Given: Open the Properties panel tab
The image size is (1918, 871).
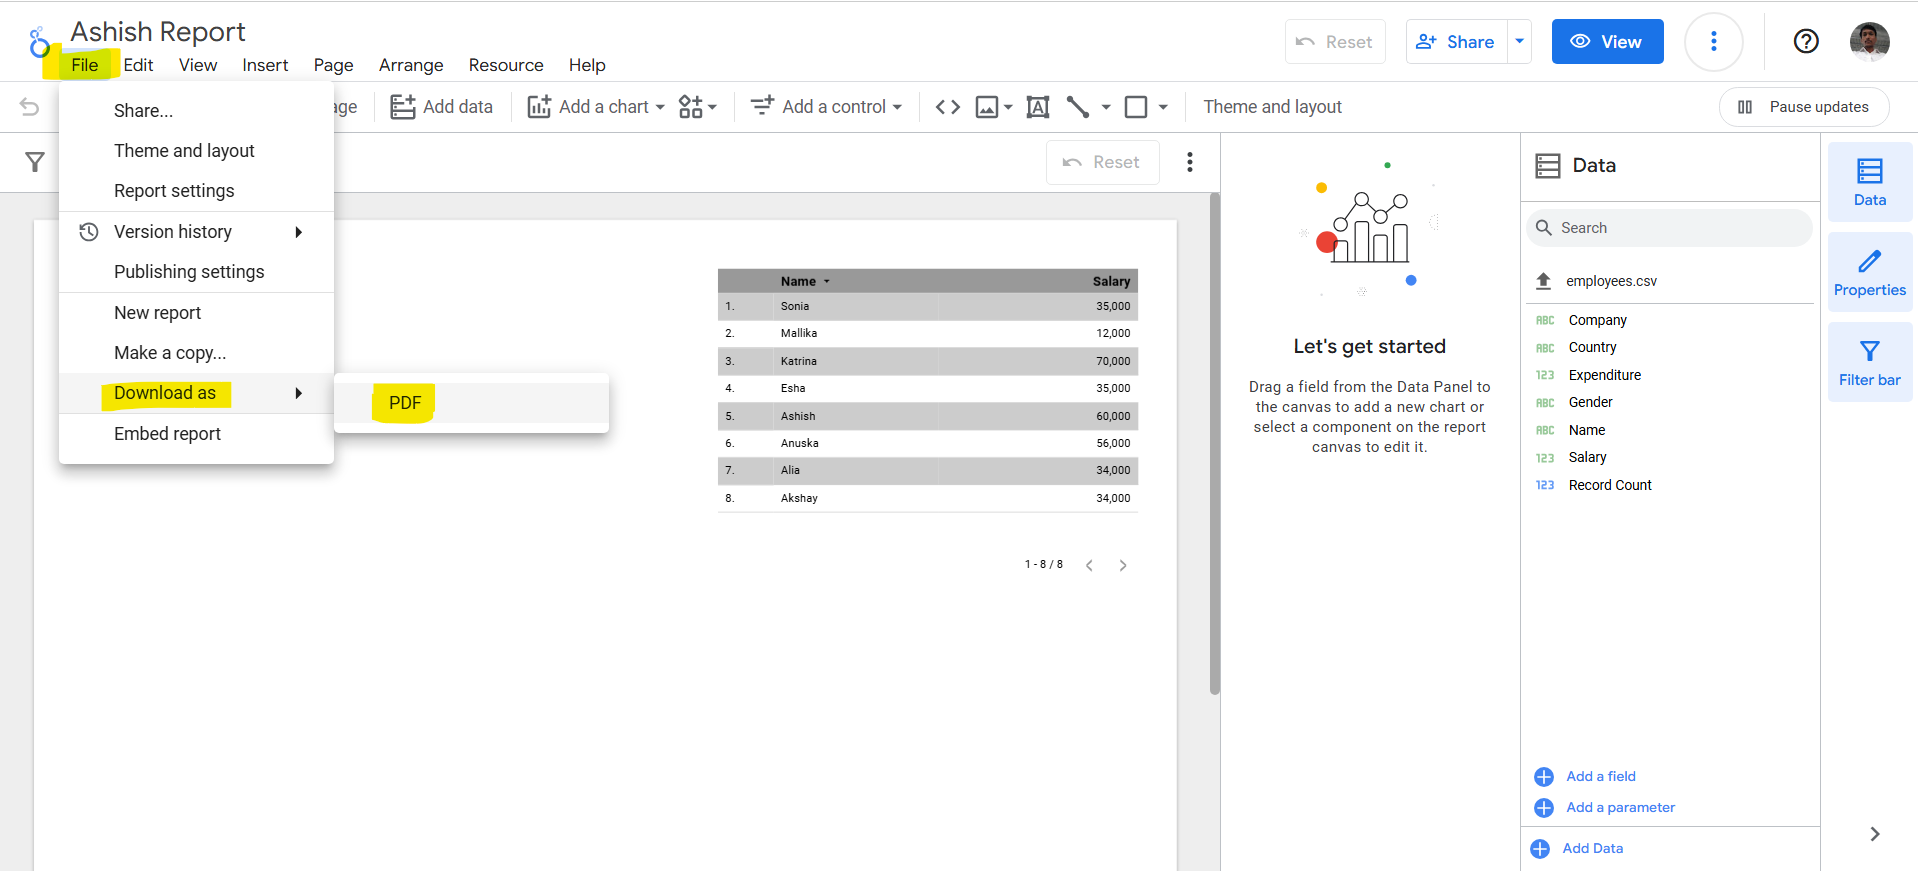Looking at the screenshot, I should click(x=1869, y=272).
